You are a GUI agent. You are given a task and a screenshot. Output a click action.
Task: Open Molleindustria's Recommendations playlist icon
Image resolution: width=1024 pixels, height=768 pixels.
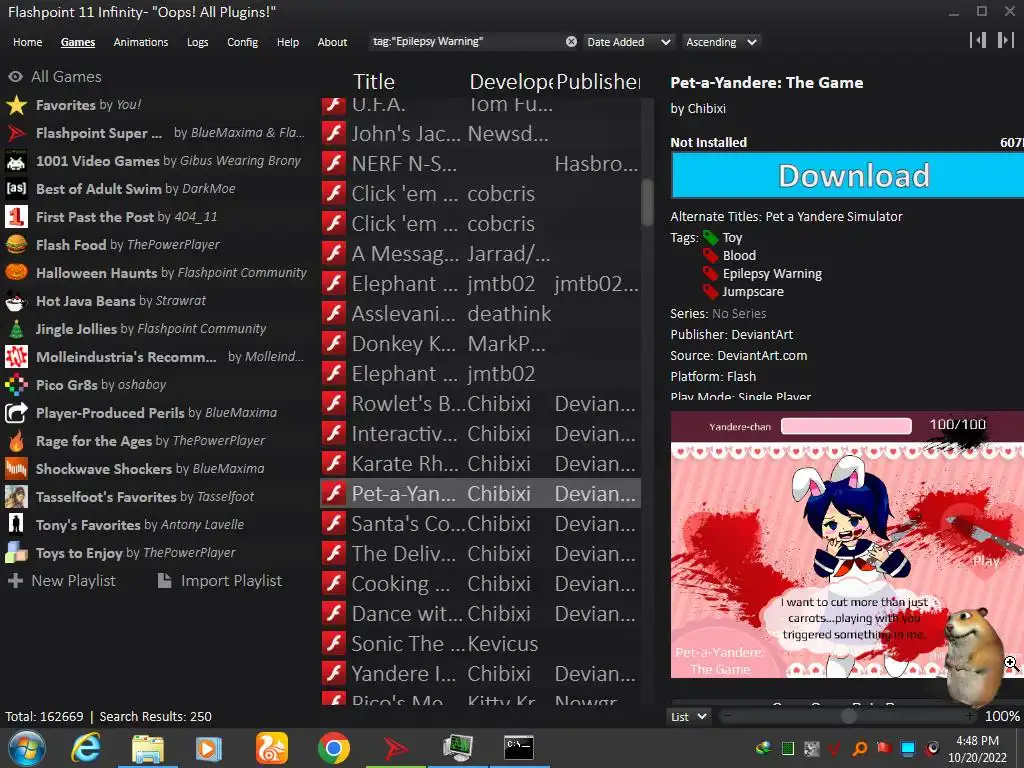16,357
